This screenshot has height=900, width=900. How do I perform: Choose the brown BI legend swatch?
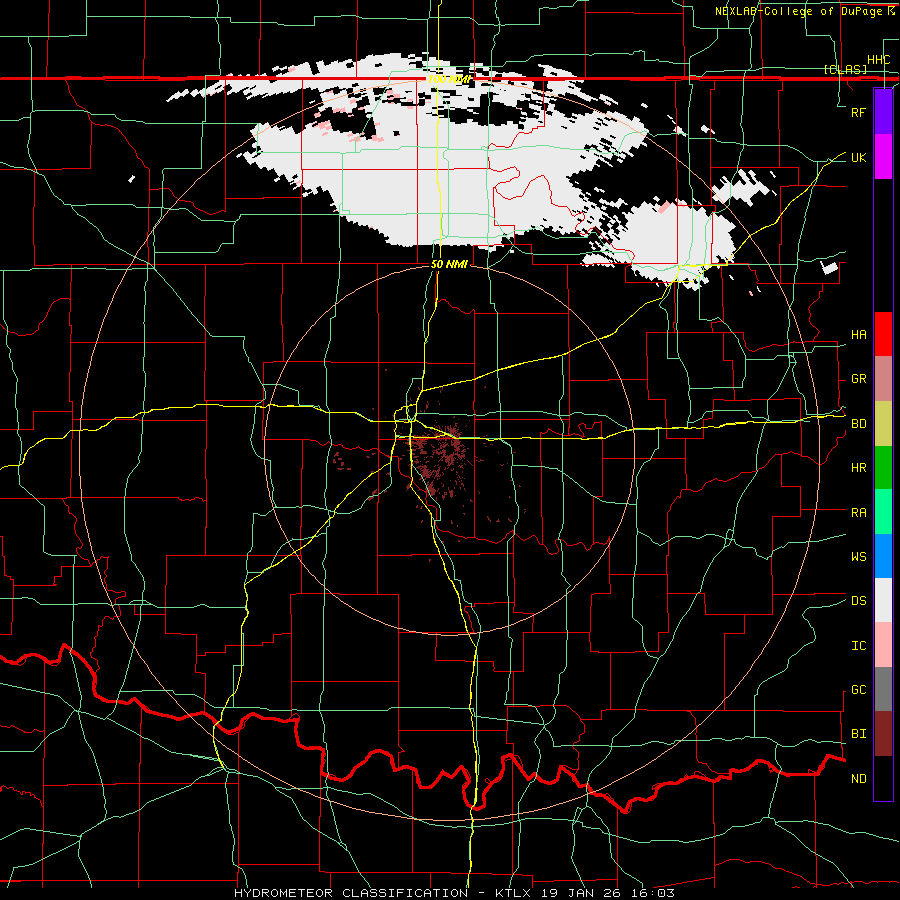(x=883, y=734)
